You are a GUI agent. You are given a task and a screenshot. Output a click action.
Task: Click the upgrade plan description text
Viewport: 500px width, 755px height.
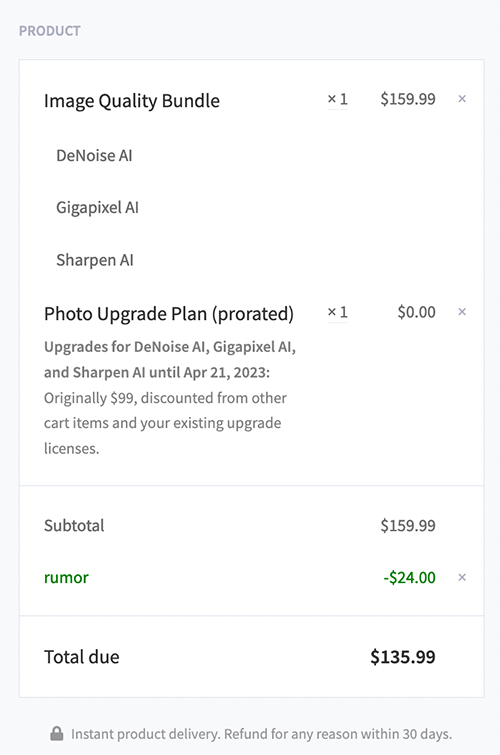[x=170, y=397]
